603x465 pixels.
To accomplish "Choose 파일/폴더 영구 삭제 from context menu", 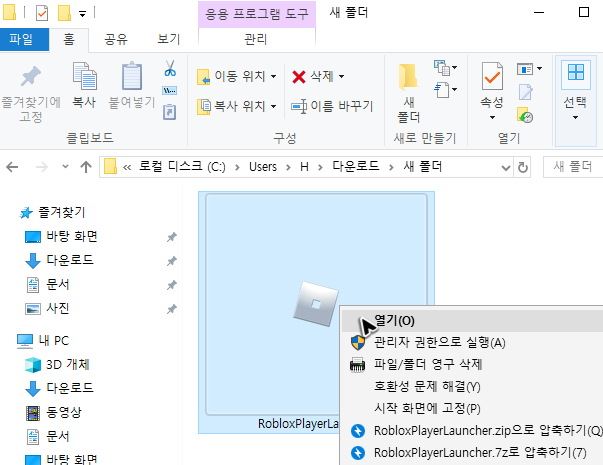I will 472,364.
